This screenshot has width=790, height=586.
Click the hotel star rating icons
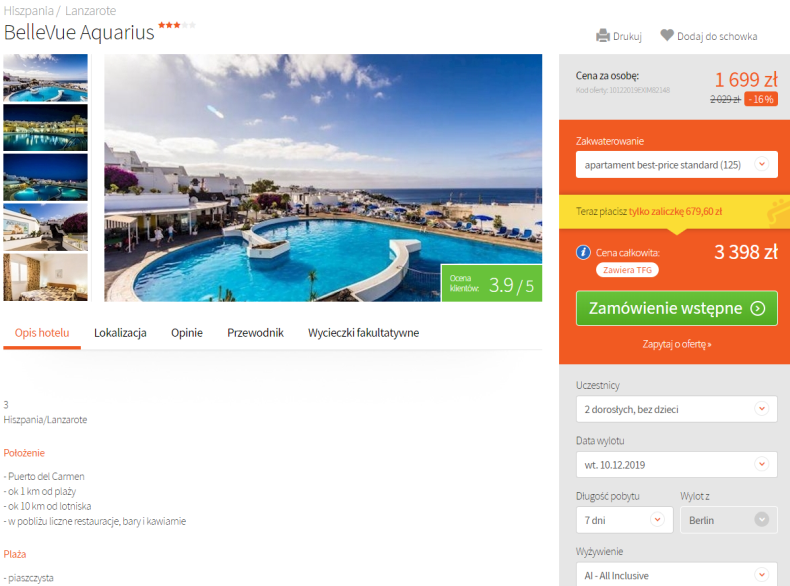[177, 25]
